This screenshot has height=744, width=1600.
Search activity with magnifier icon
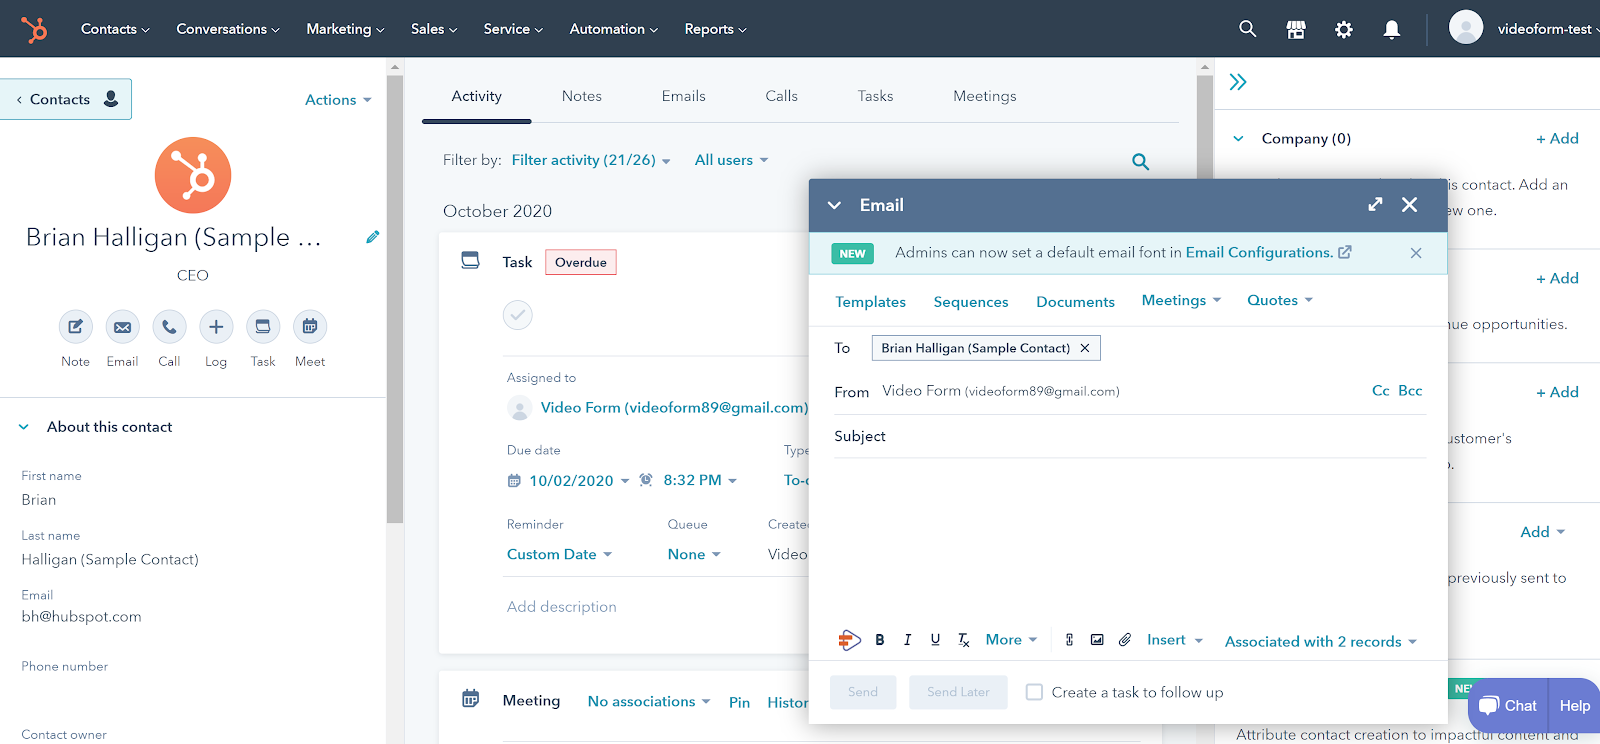pos(1140,161)
